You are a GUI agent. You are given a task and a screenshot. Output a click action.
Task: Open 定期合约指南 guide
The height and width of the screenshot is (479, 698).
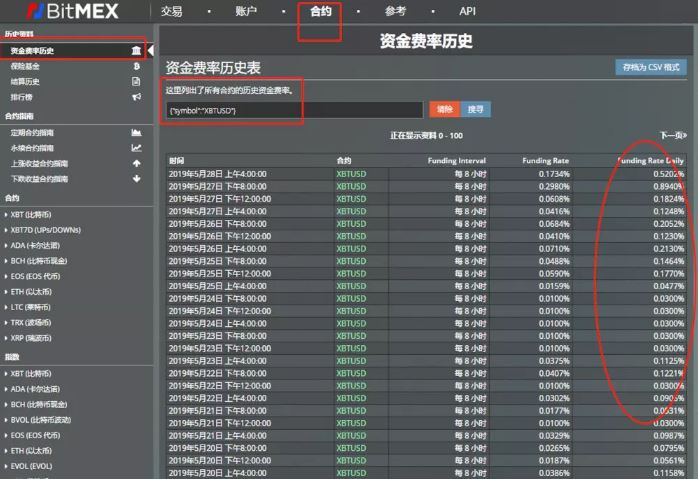32,133
